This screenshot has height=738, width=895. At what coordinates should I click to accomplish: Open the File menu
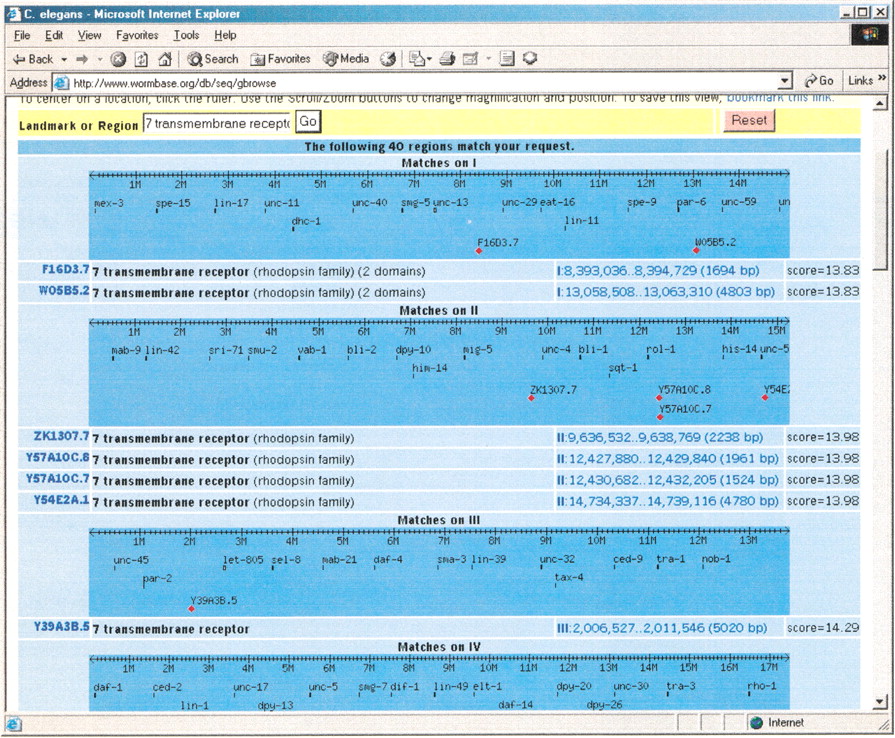tap(22, 35)
